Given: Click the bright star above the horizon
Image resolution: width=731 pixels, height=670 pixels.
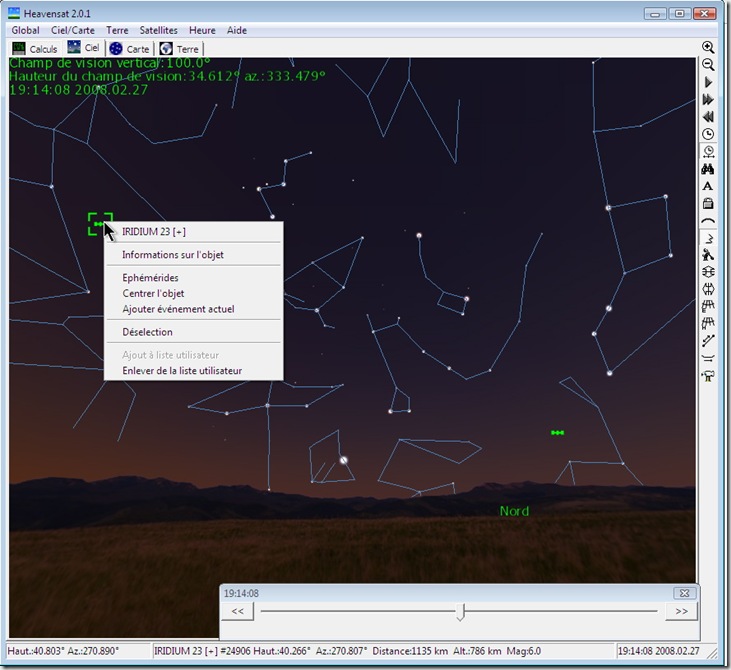Looking at the screenshot, I should [344, 460].
